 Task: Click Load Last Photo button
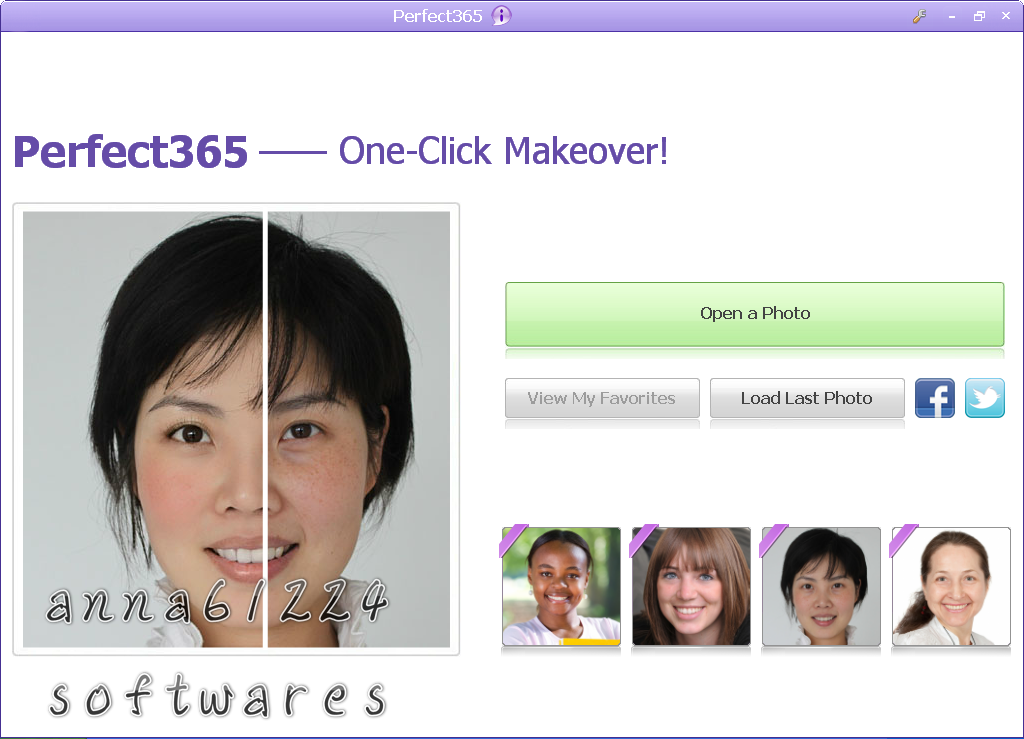click(807, 398)
